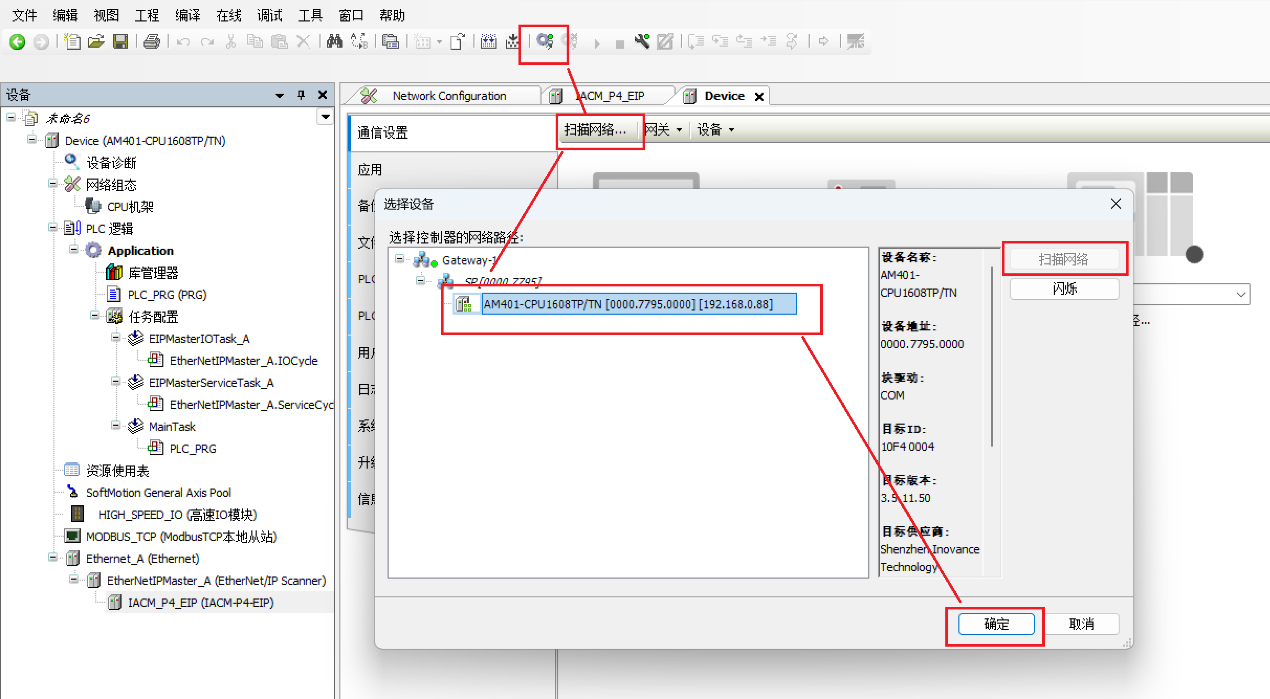The height and width of the screenshot is (699, 1270).
Task: Click the Cut (scissors) toolbar icon
Action: point(229,42)
